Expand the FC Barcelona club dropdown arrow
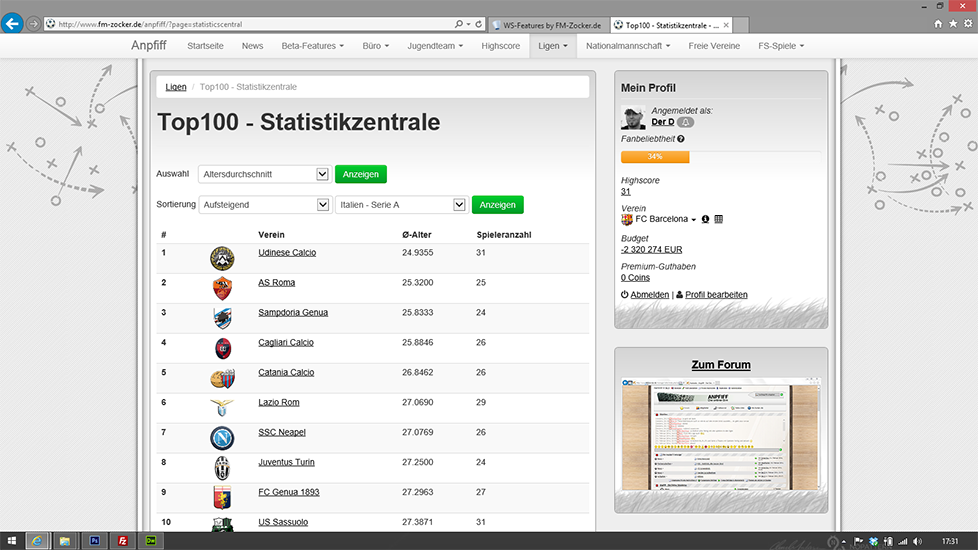Image resolution: width=978 pixels, height=550 pixels. [694, 220]
